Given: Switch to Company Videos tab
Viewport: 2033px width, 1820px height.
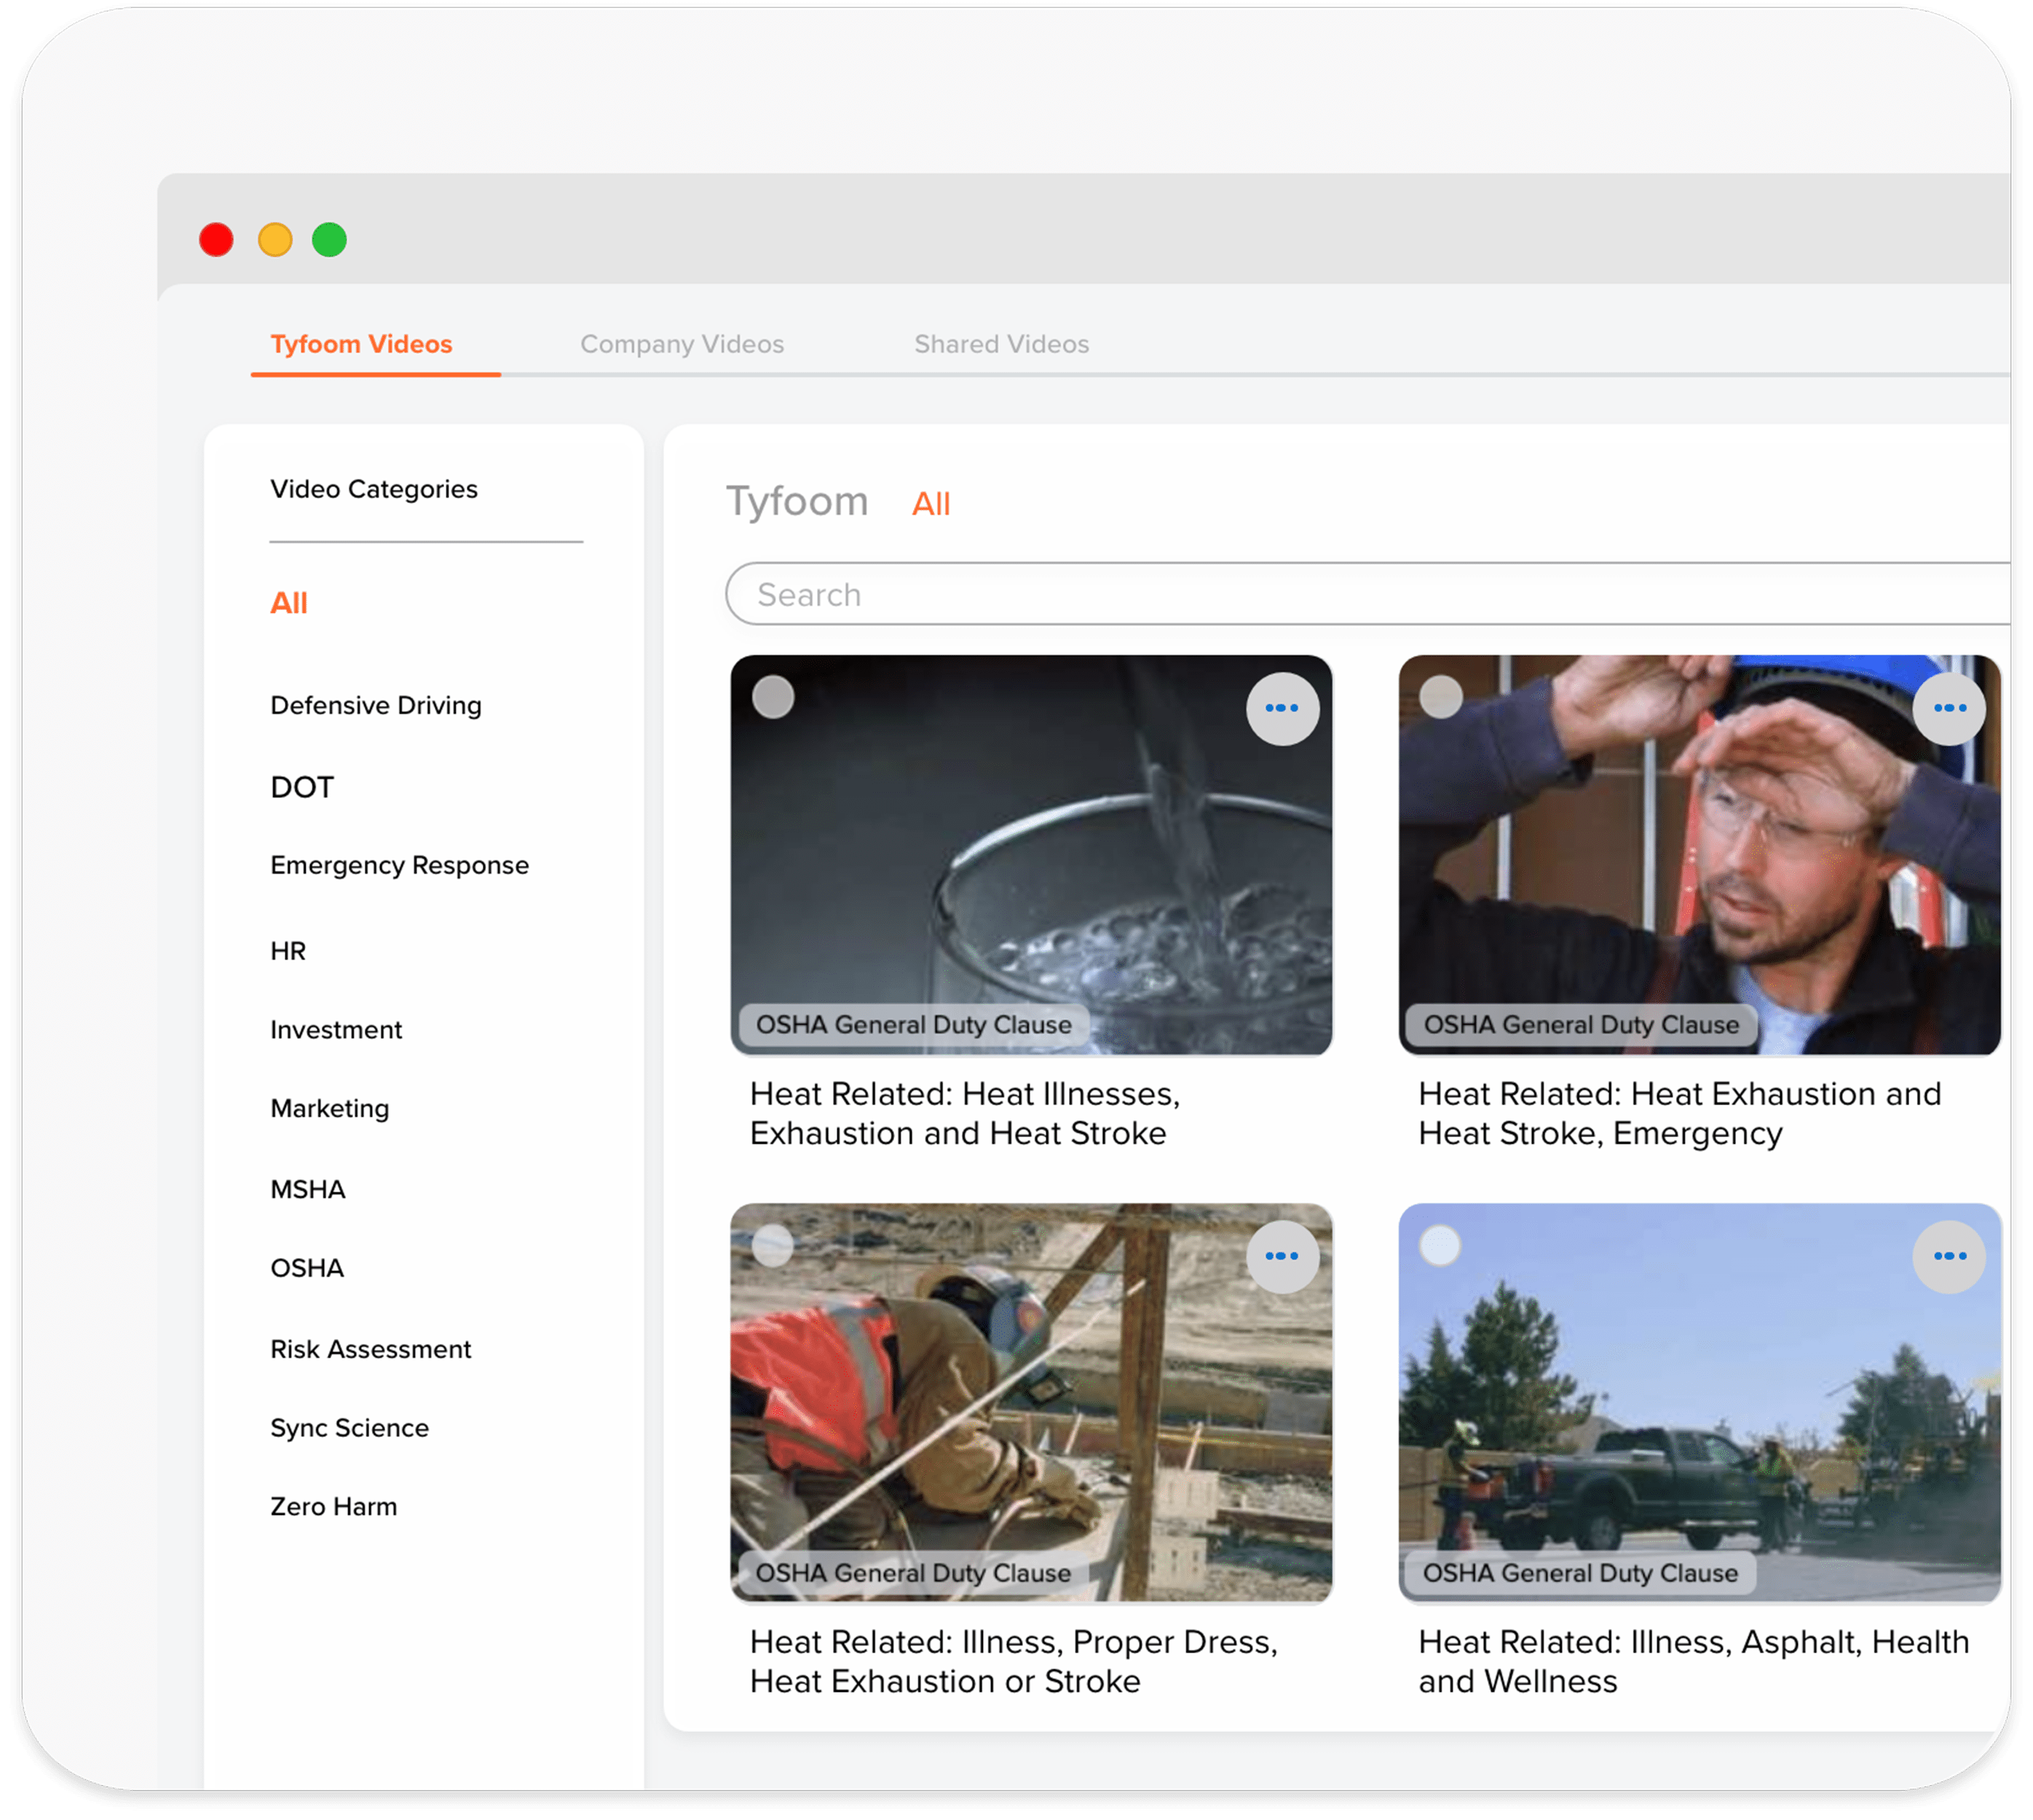Looking at the screenshot, I should coord(682,344).
